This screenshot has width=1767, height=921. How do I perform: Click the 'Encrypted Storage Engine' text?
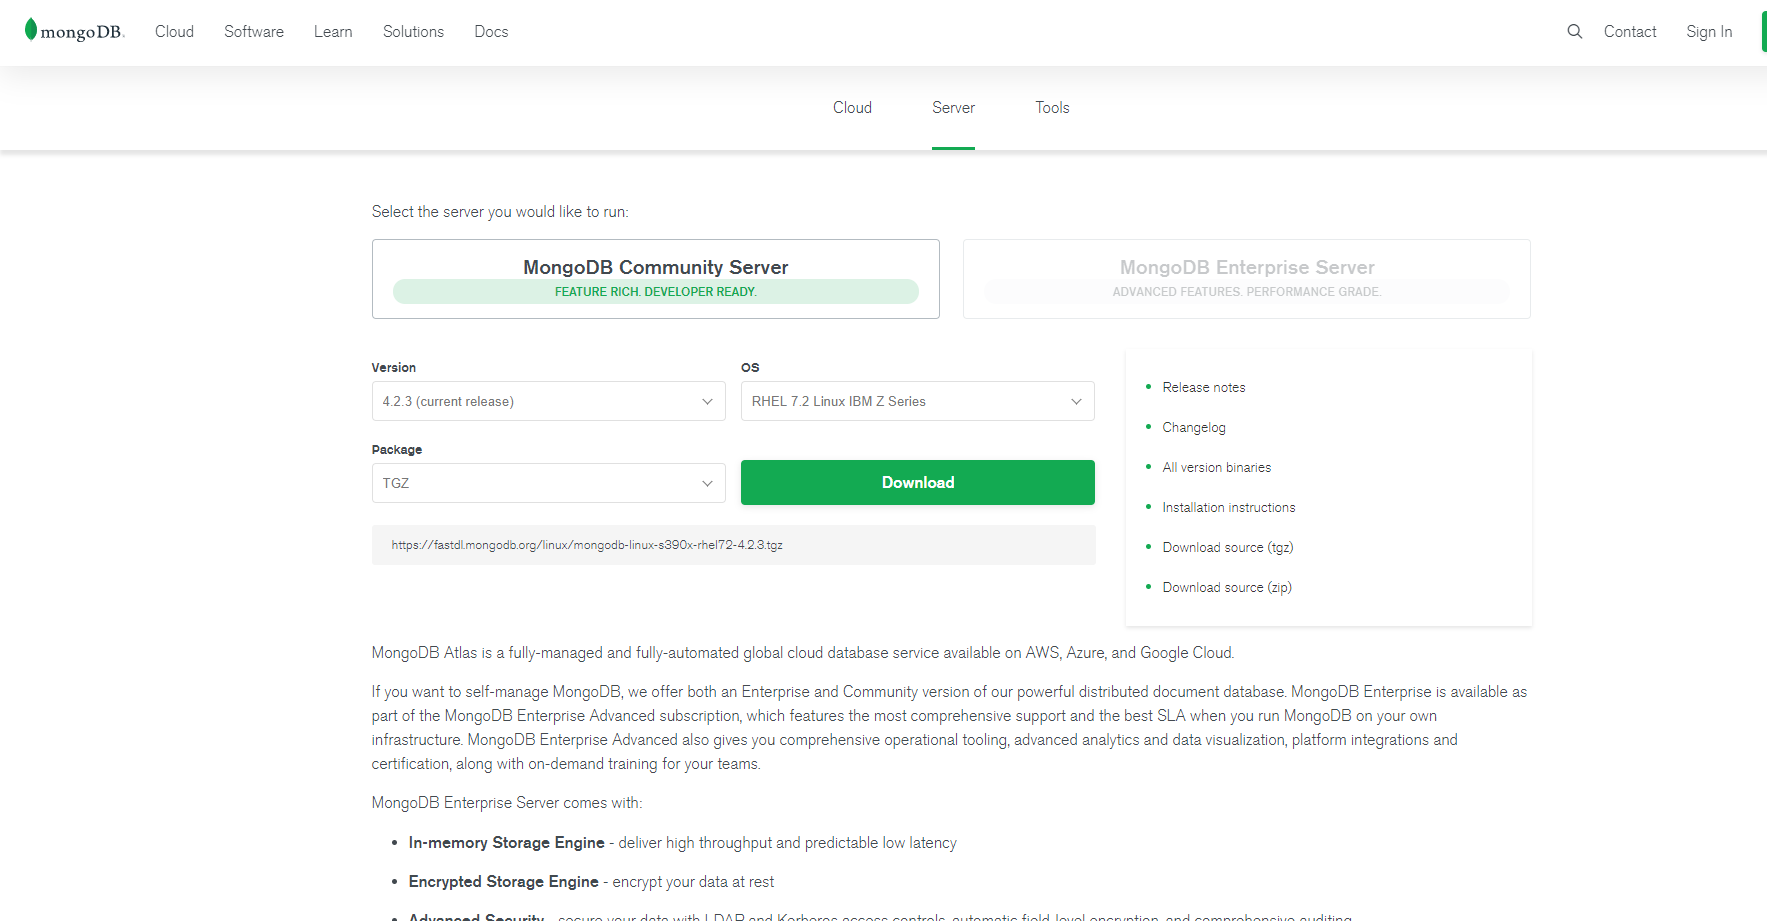tap(504, 882)
